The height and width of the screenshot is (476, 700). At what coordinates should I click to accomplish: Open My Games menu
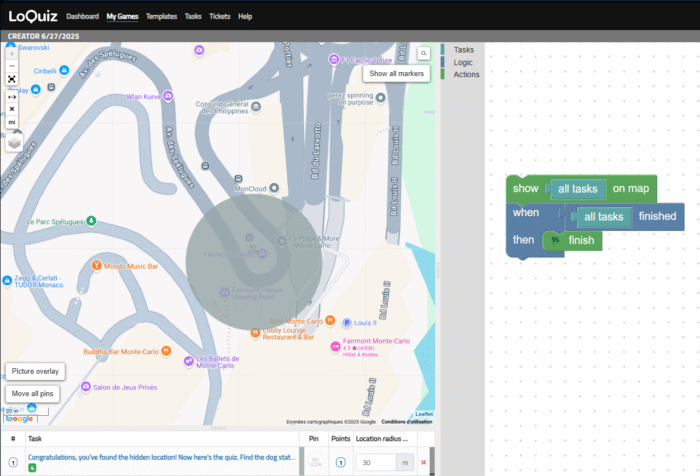pos(122,17)
